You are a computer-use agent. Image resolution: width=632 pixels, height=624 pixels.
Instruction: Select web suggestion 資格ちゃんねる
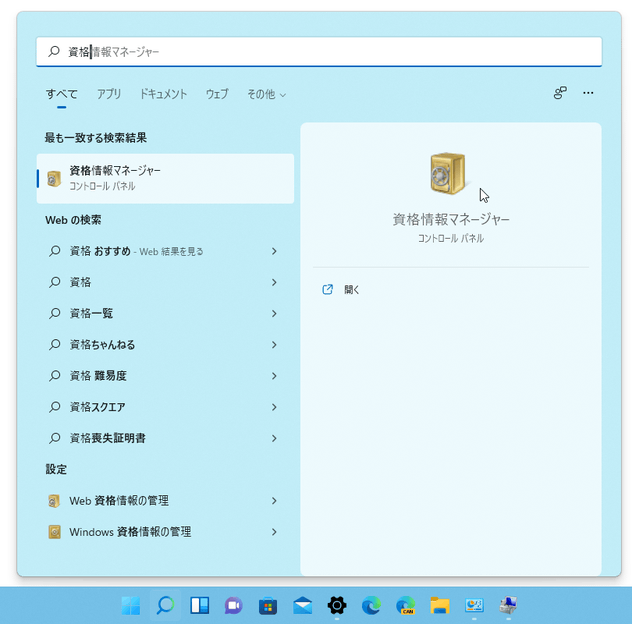(x=163, y=345)
